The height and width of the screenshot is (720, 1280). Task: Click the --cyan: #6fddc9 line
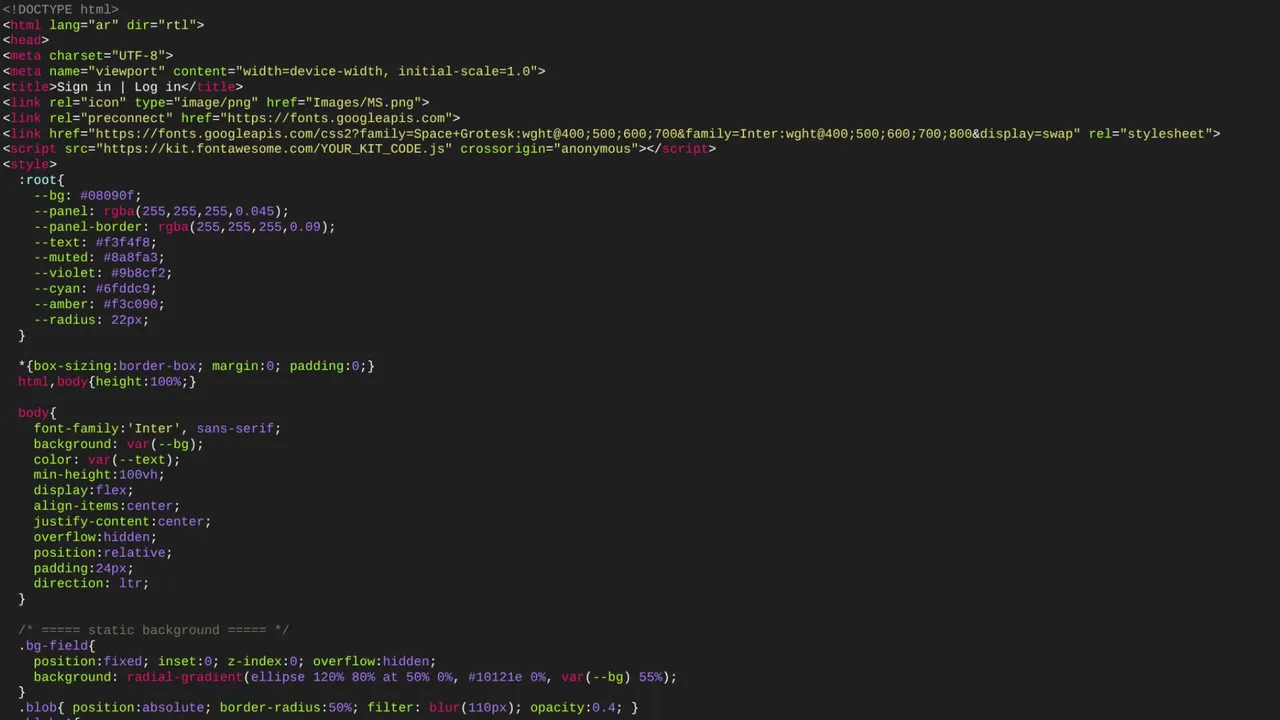tap(95, 289)
